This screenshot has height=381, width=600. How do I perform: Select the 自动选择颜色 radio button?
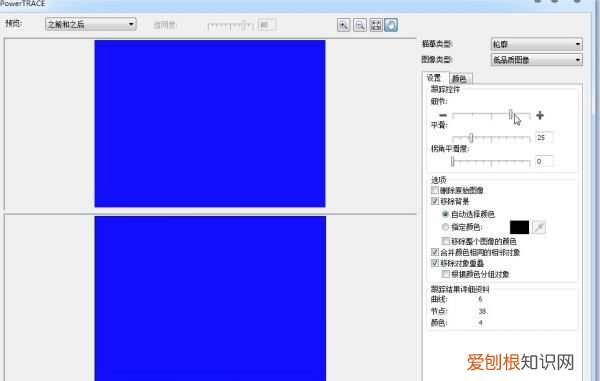pos(445,214)
